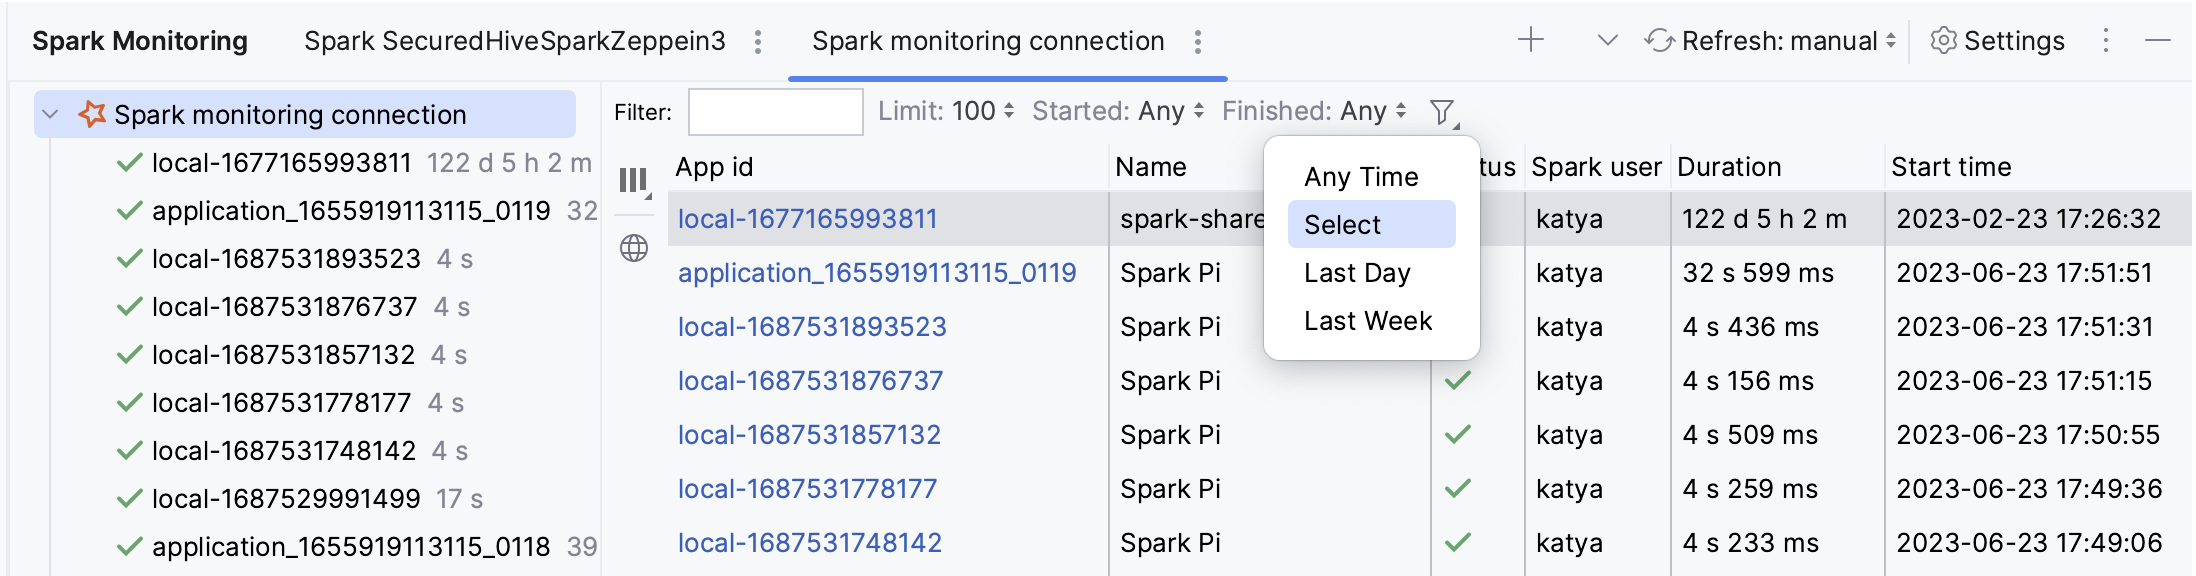The width and height of the screenshot is (2196, 576).
Task: Open local-1687531876737 link in table
Action: coord(810,381)
